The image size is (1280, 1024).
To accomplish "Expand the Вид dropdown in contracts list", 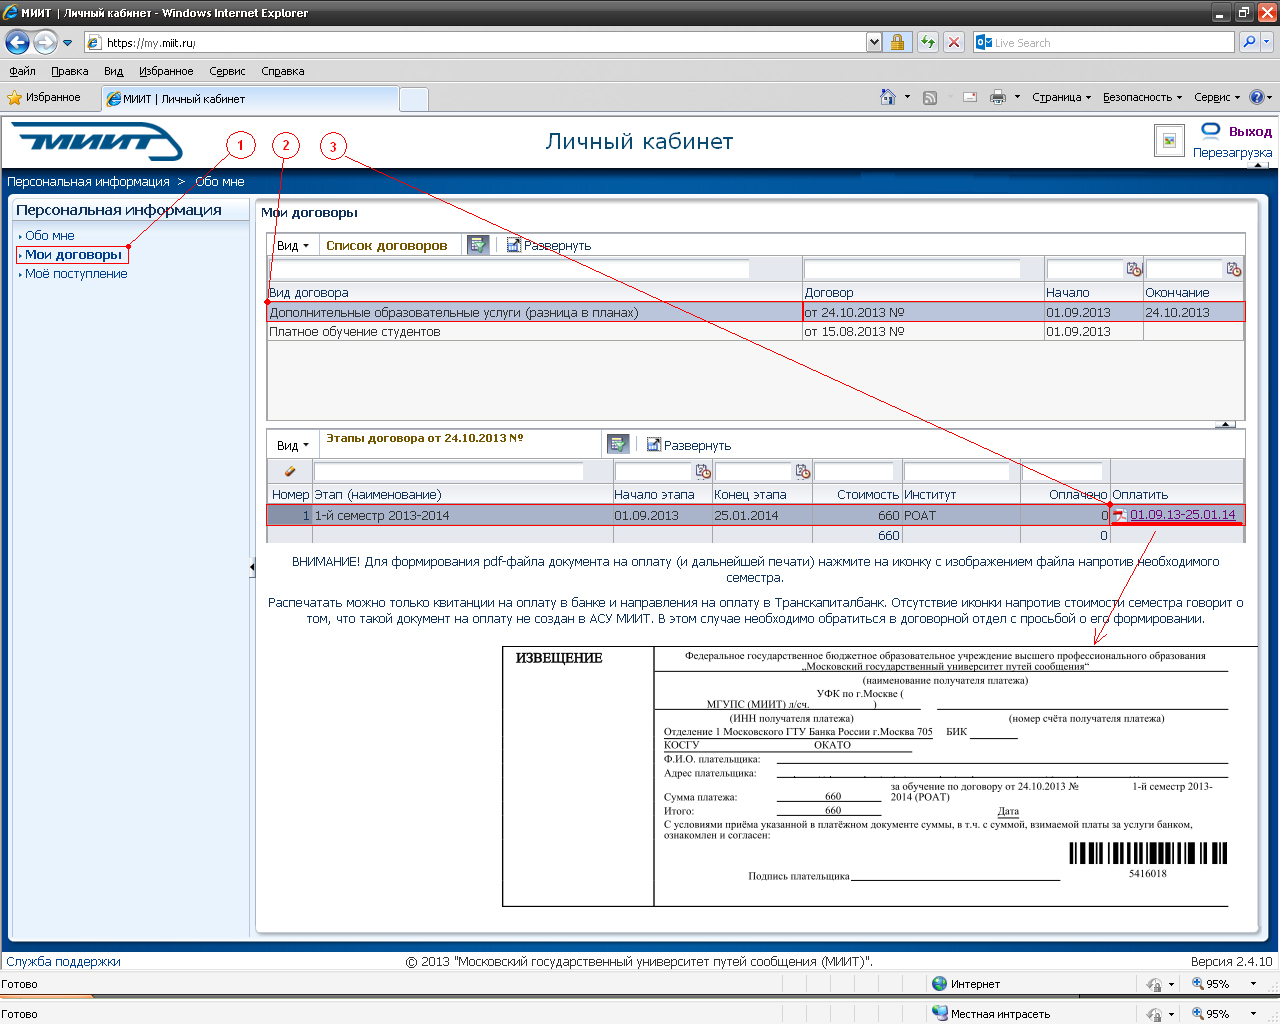I will click(293, 245).
